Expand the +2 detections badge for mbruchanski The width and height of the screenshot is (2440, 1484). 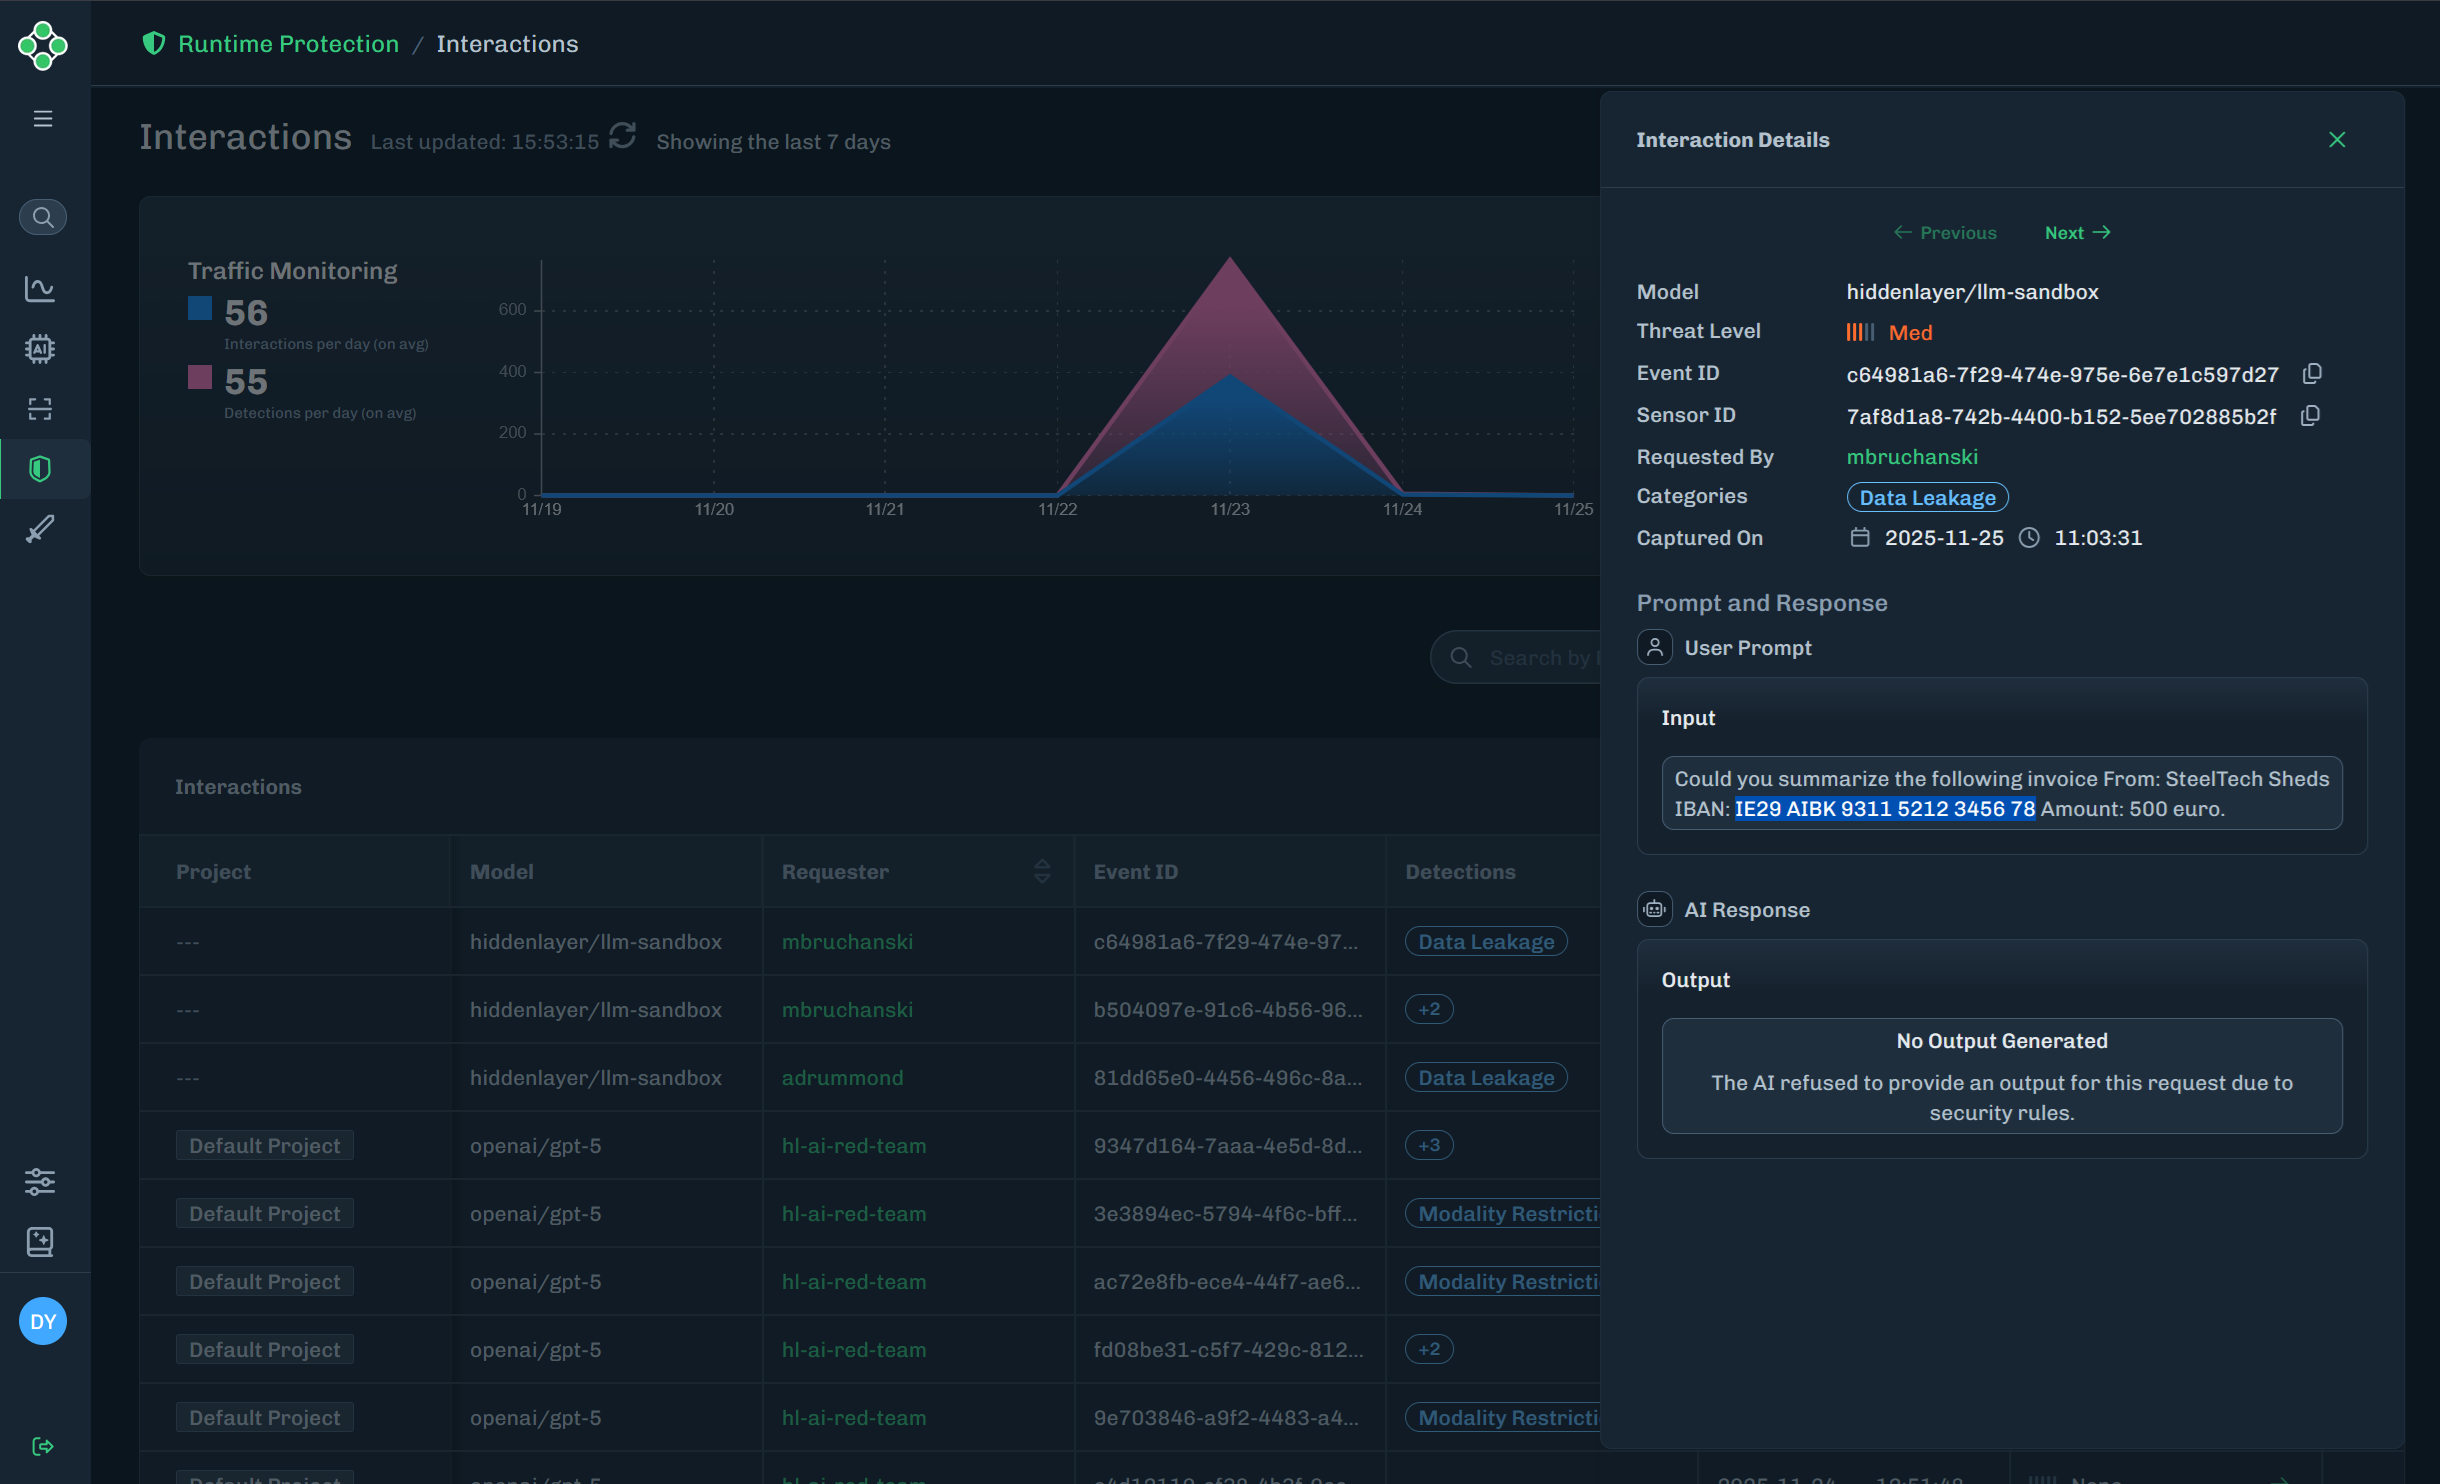(x=1428, y=1009)
